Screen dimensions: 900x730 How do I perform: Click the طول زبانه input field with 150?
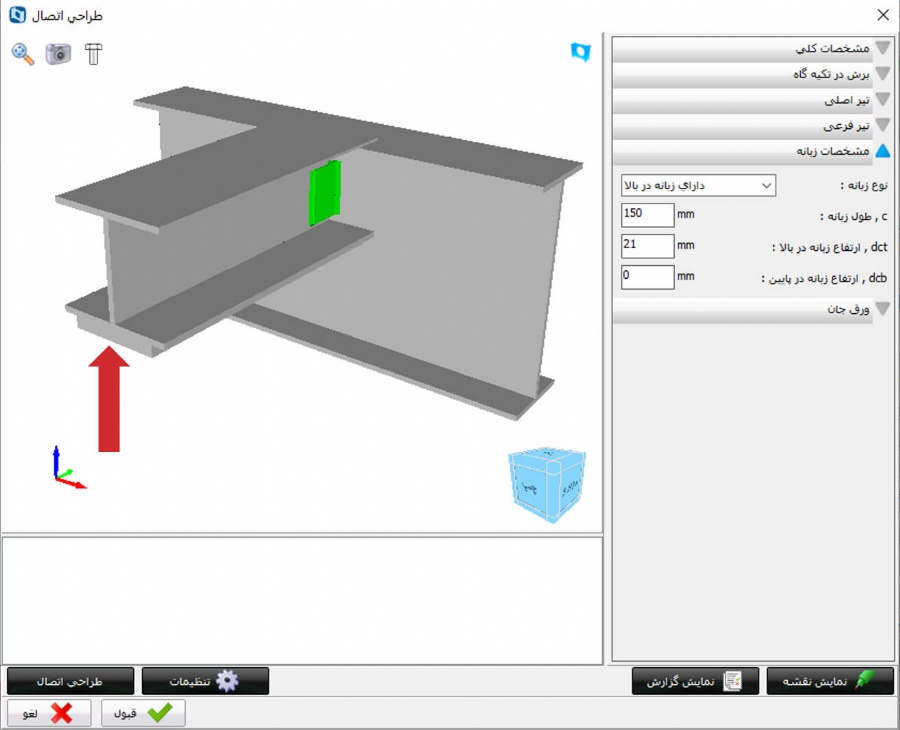(x=647, y=214)
